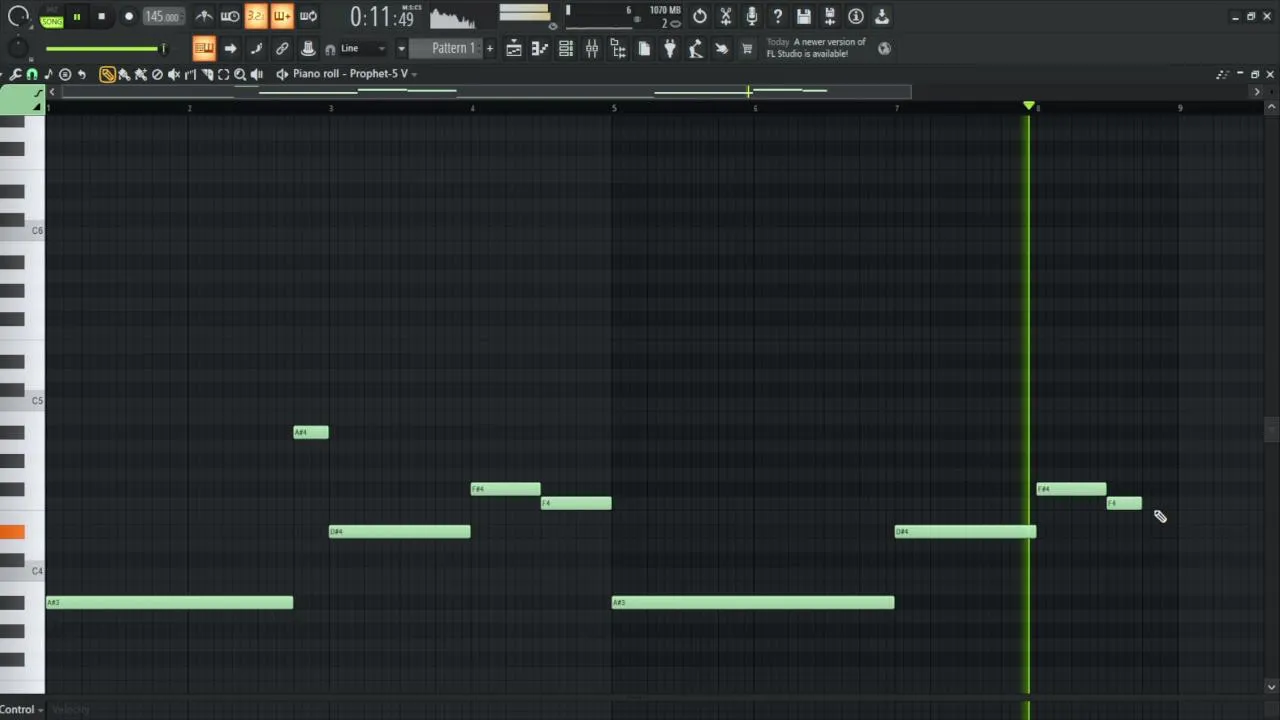Image resolution: width=1280 pixels, height=720 pixels.
Task: Toggle the 3-2-1 recording countdown
Action: pos(256,16)
